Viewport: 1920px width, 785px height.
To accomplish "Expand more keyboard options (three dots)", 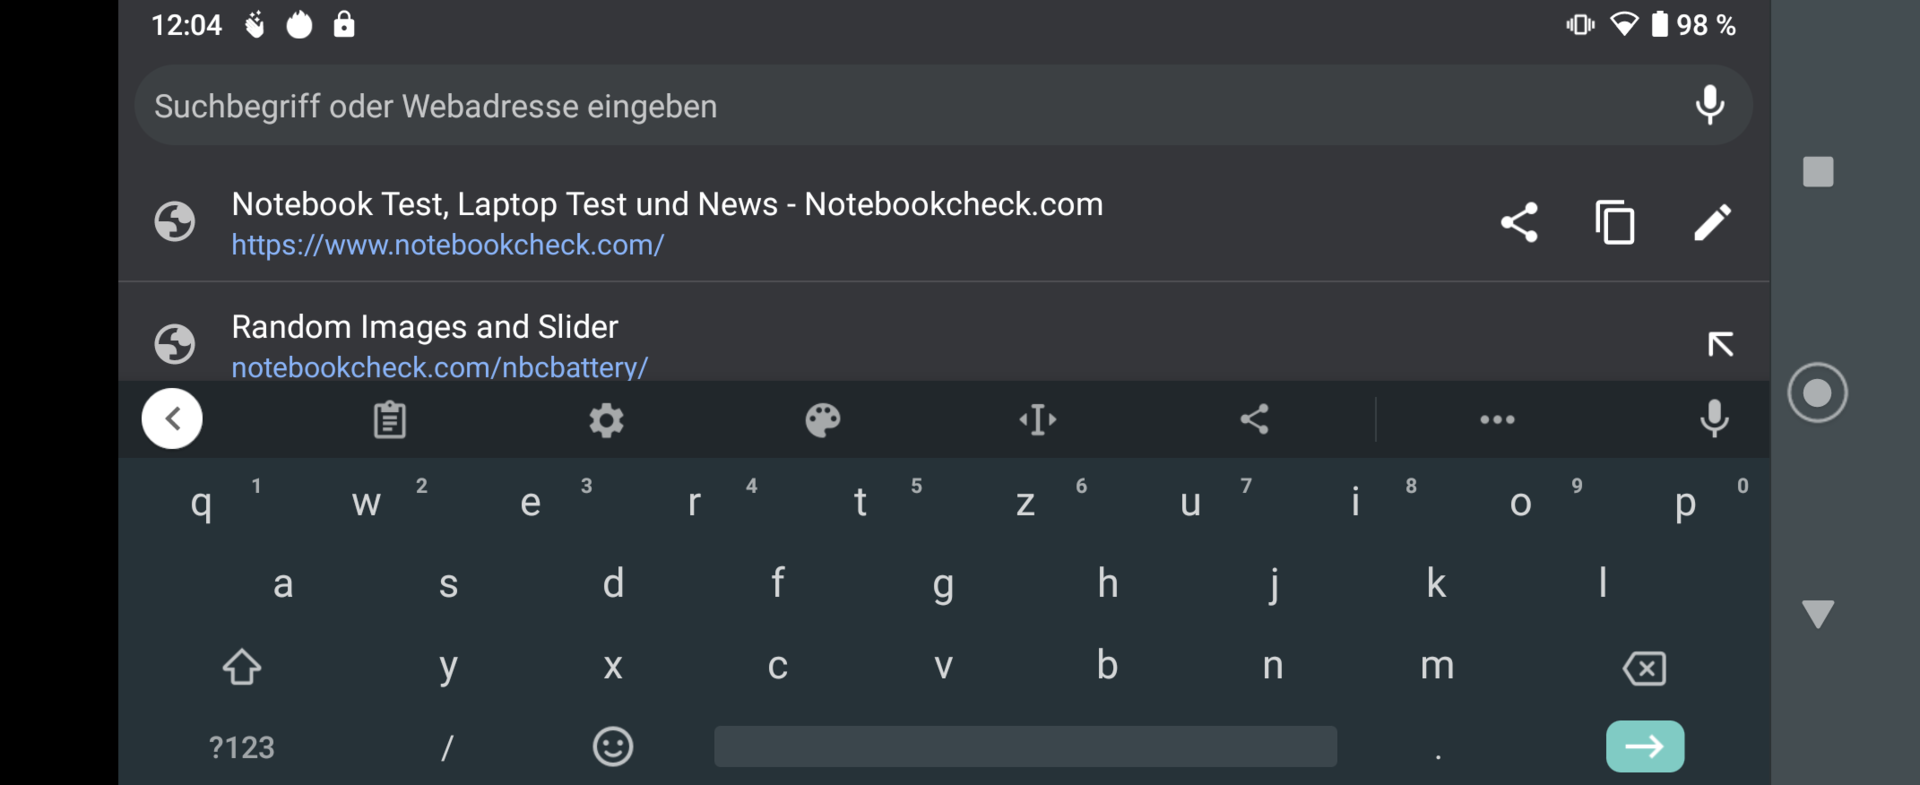I will pyautogui.click(x=1497, y=420).
